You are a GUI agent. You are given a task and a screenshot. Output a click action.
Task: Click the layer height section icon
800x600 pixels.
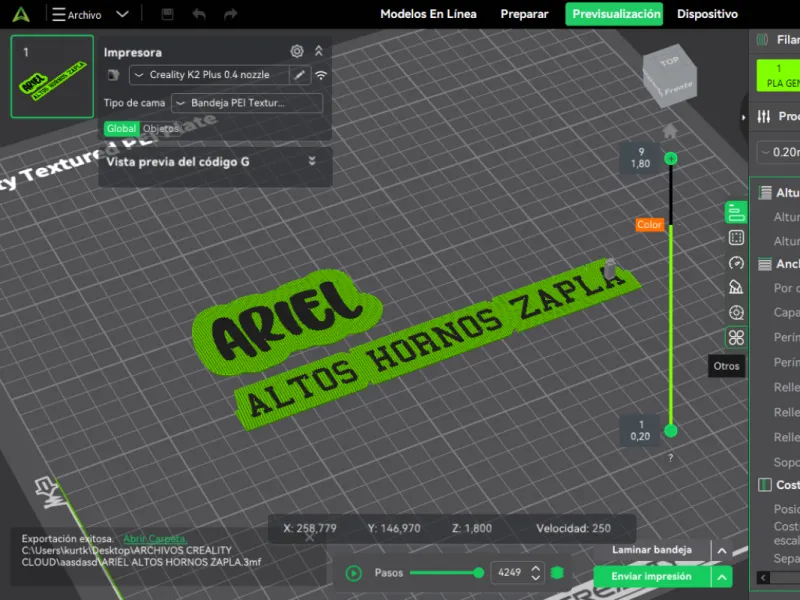coord(764,193)
